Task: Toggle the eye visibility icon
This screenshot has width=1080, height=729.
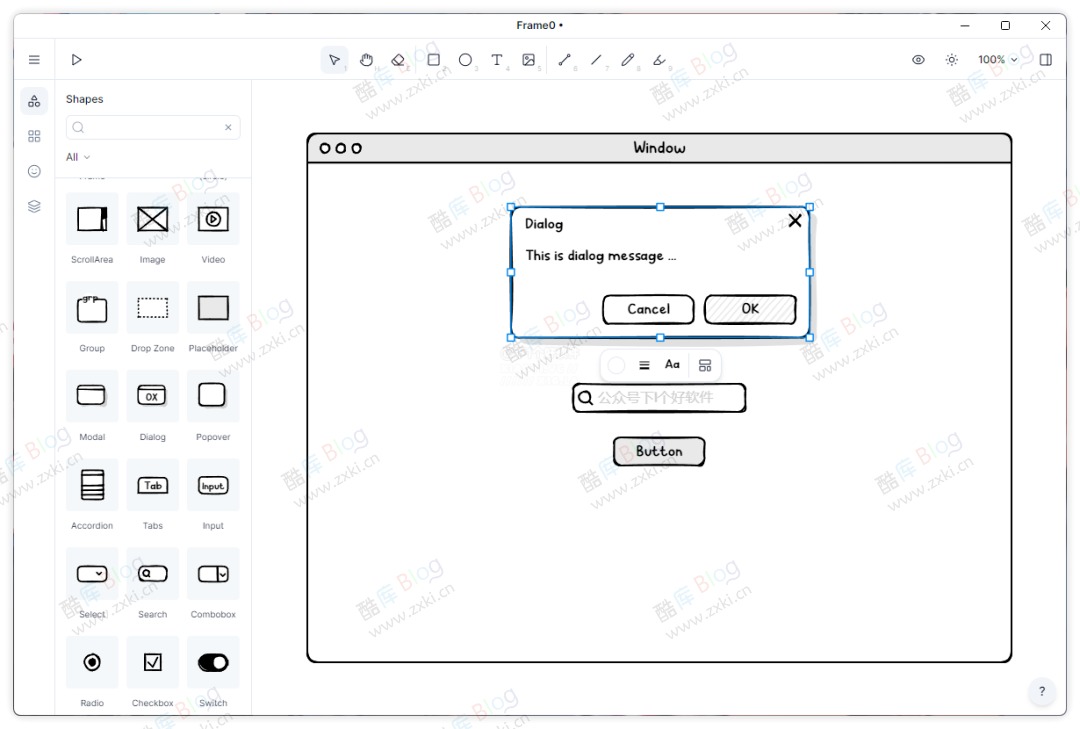Action: tap(918, 60)
